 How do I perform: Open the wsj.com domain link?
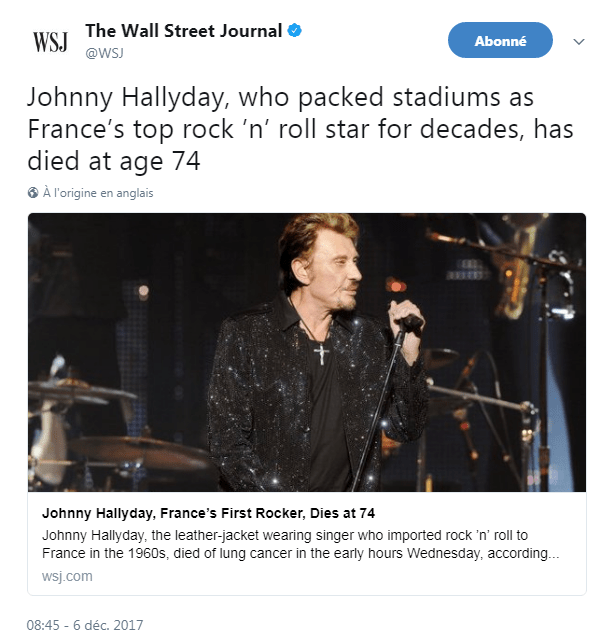(67, 576)
